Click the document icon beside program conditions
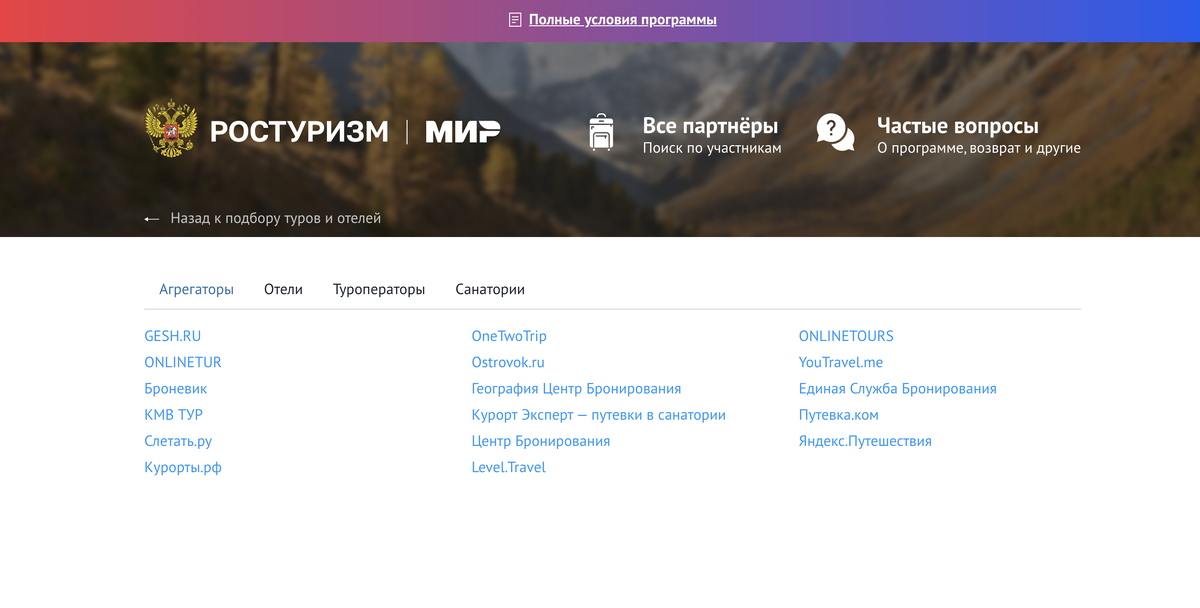This screenshot has height=608, width=1200. 515,20
